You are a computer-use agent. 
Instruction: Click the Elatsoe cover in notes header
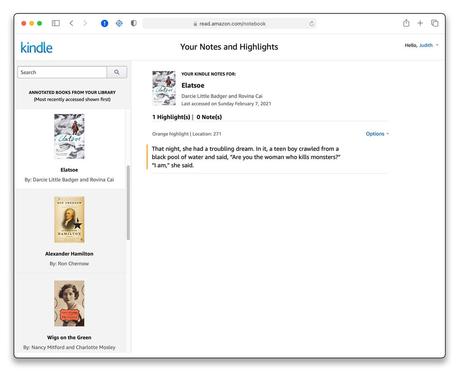(x=164, y=88)
